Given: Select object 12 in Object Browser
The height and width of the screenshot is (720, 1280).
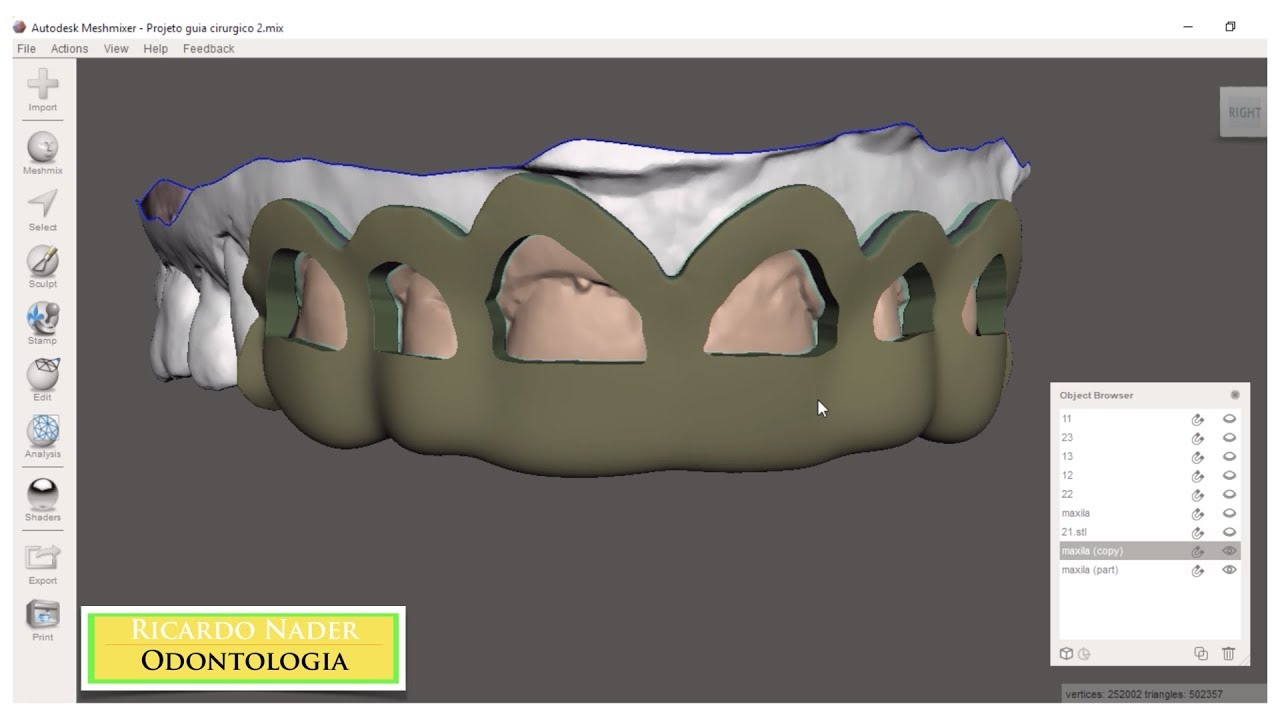Looking at the screenshot, I should click(1149, 476).
